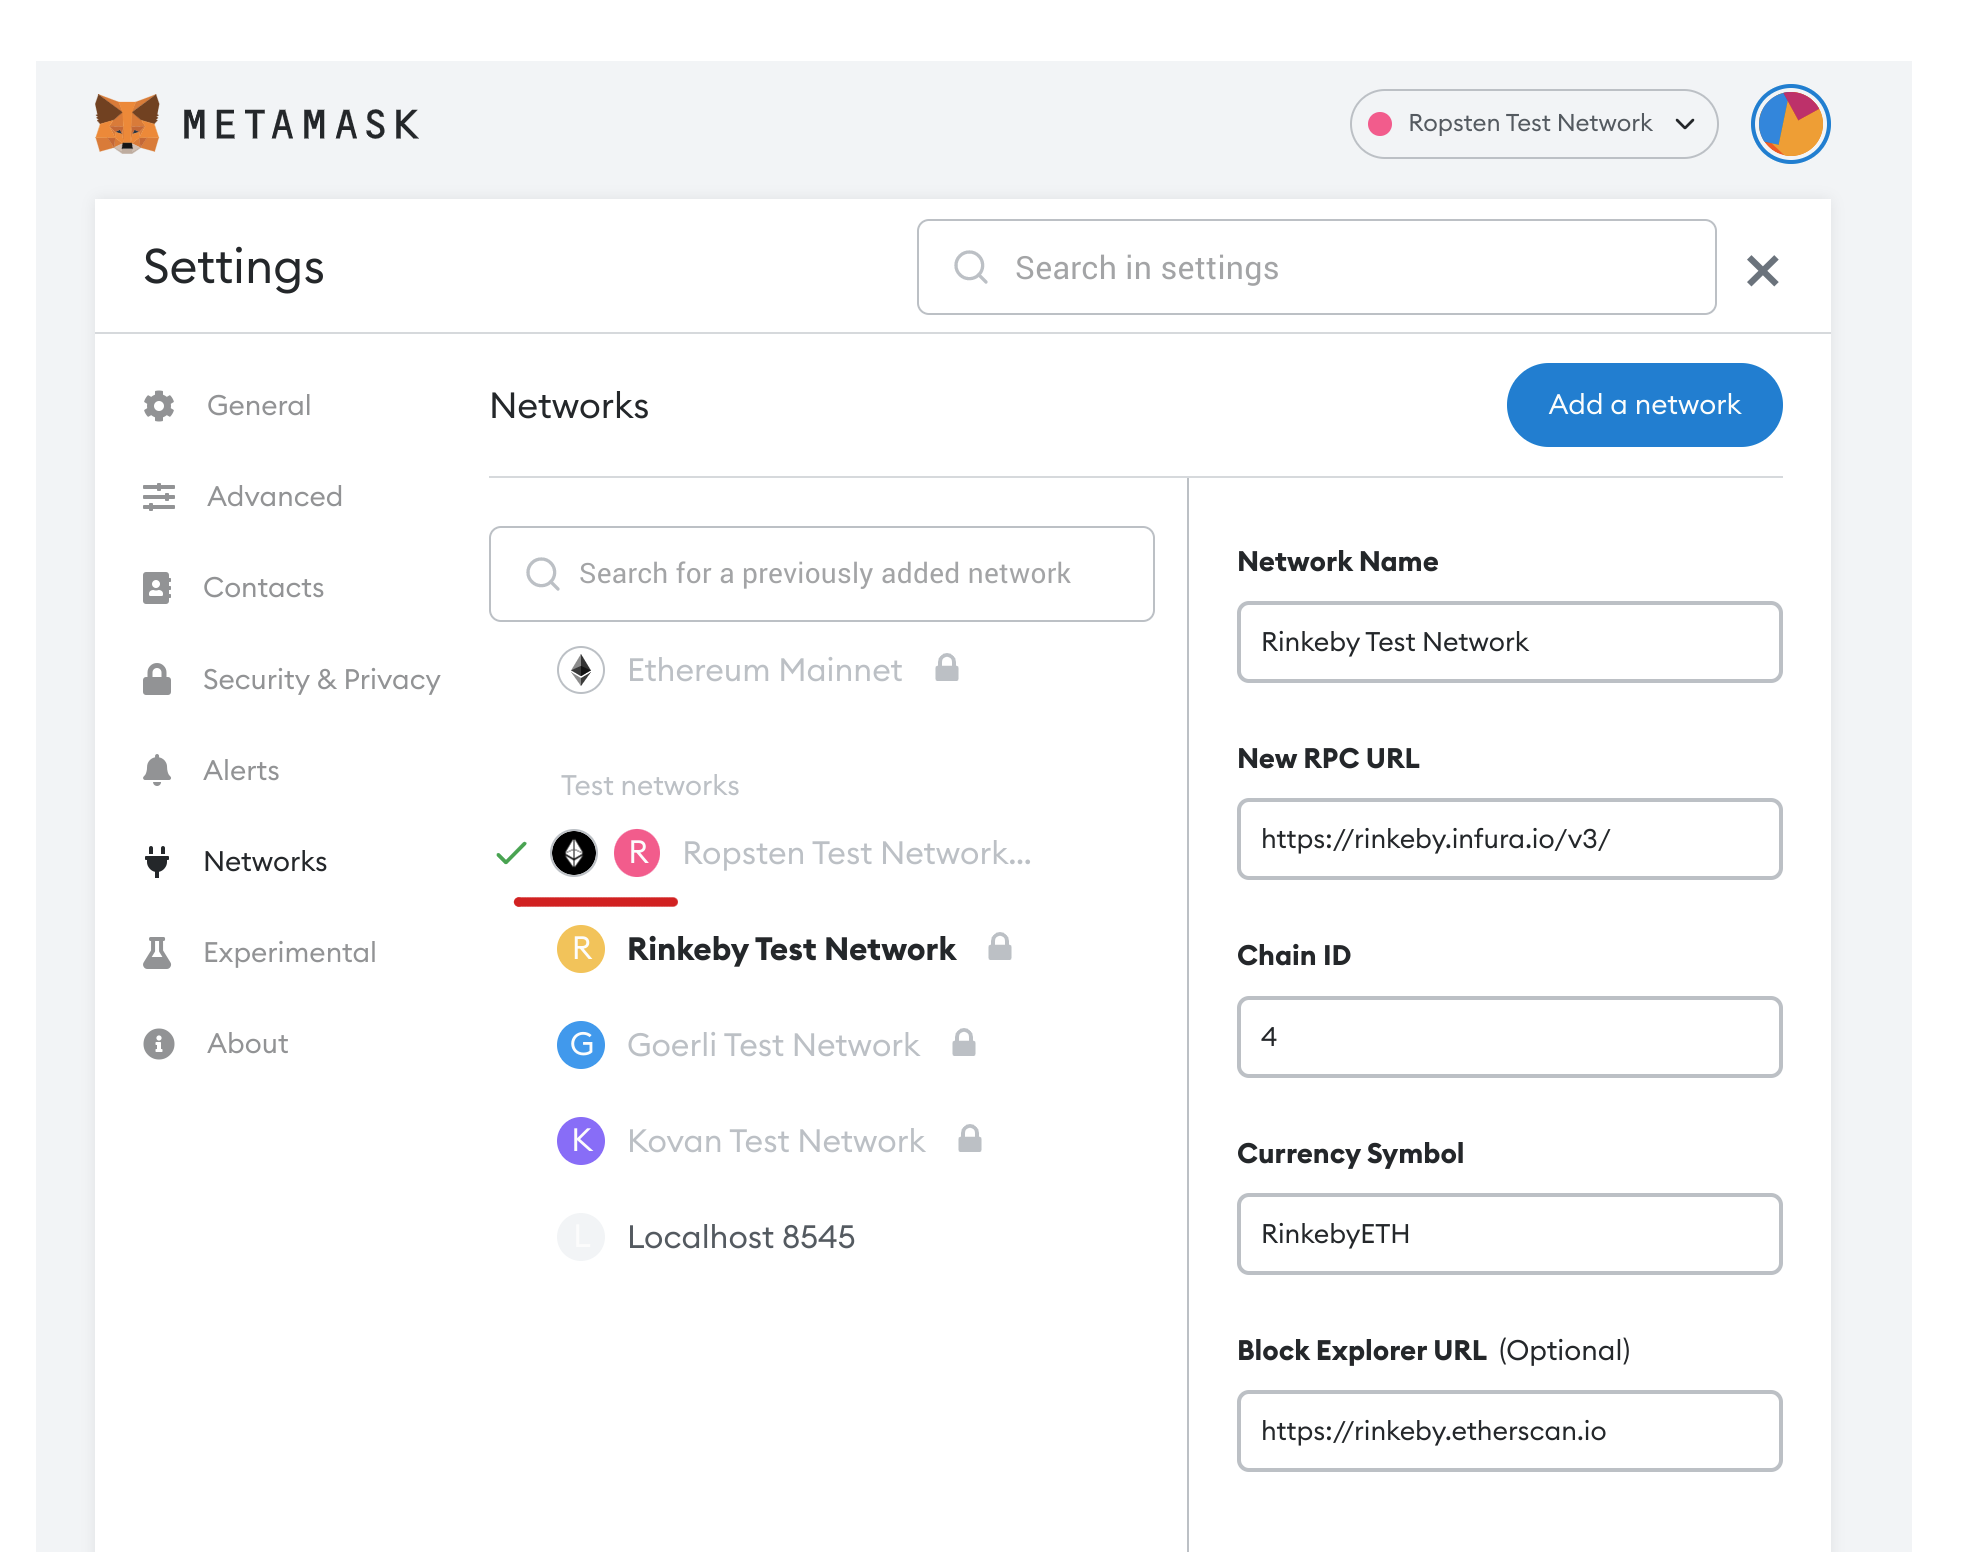Click the Contacts address book icon

click(158, 587)
